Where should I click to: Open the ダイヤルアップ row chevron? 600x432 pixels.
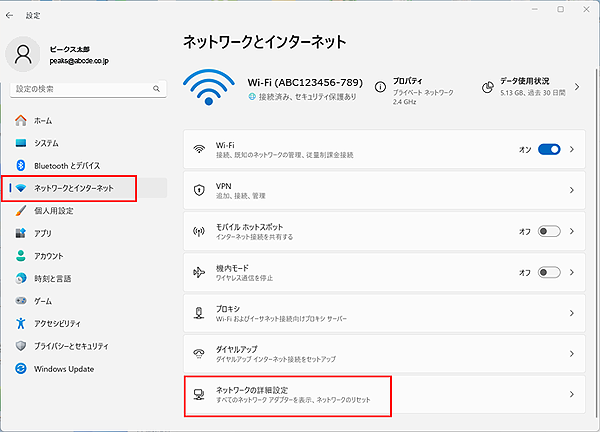(572, 354)
